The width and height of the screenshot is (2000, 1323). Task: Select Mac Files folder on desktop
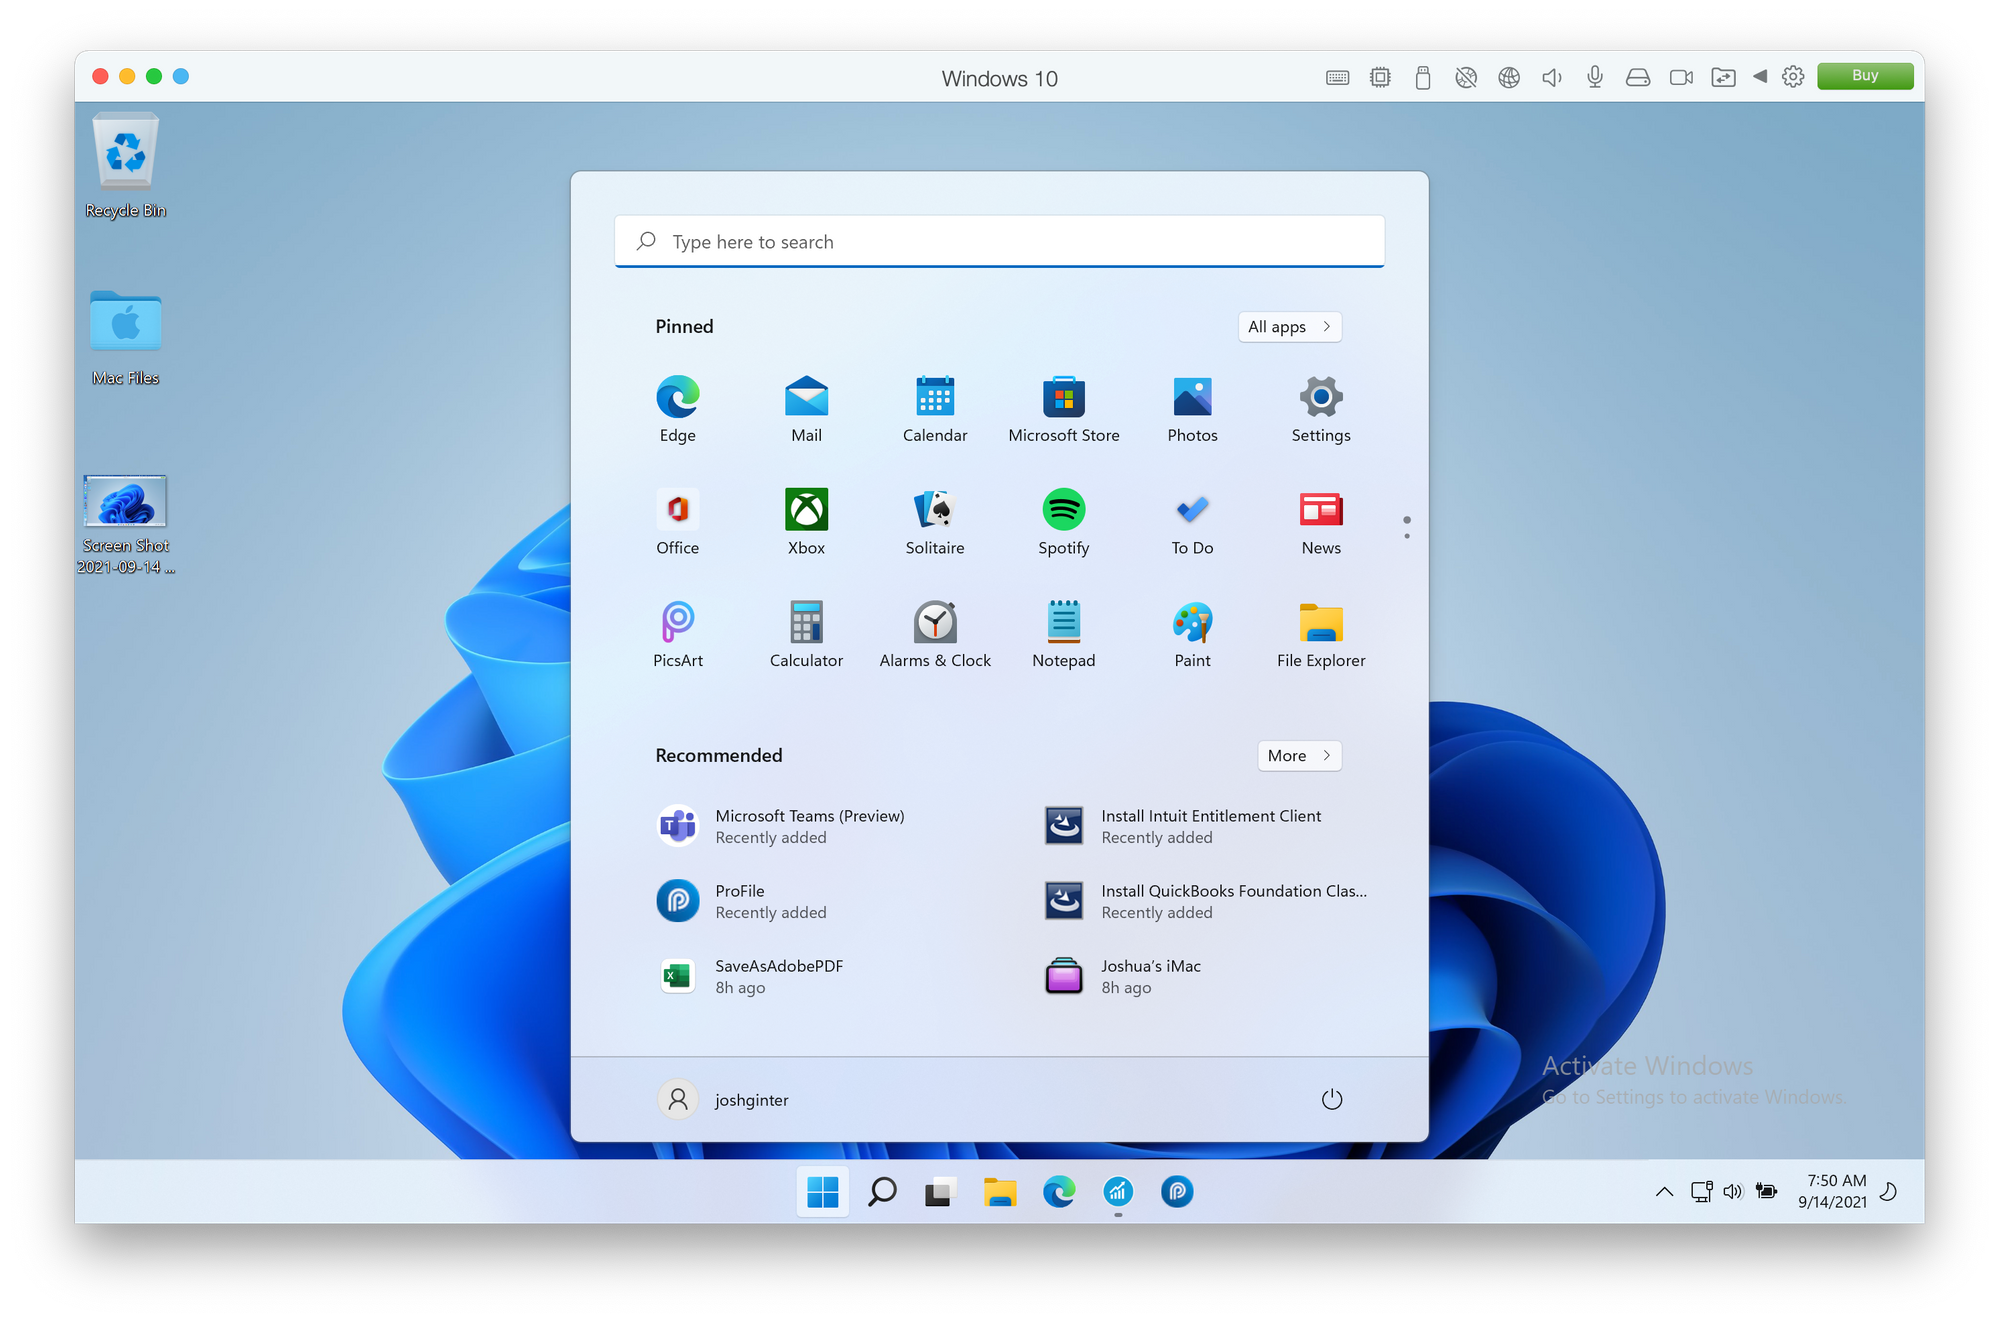point(125,337)
